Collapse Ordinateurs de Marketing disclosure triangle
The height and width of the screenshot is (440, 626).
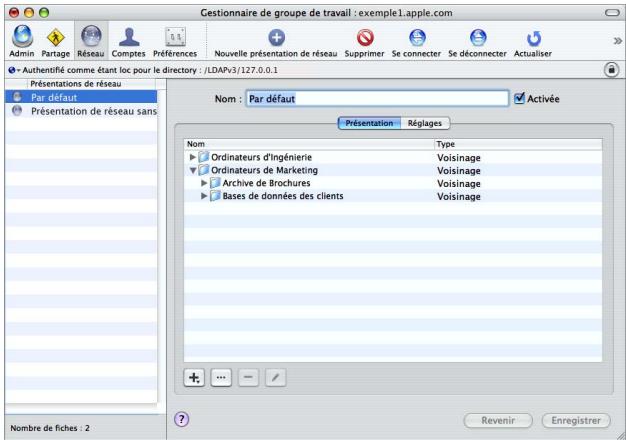tap(192, 170)
